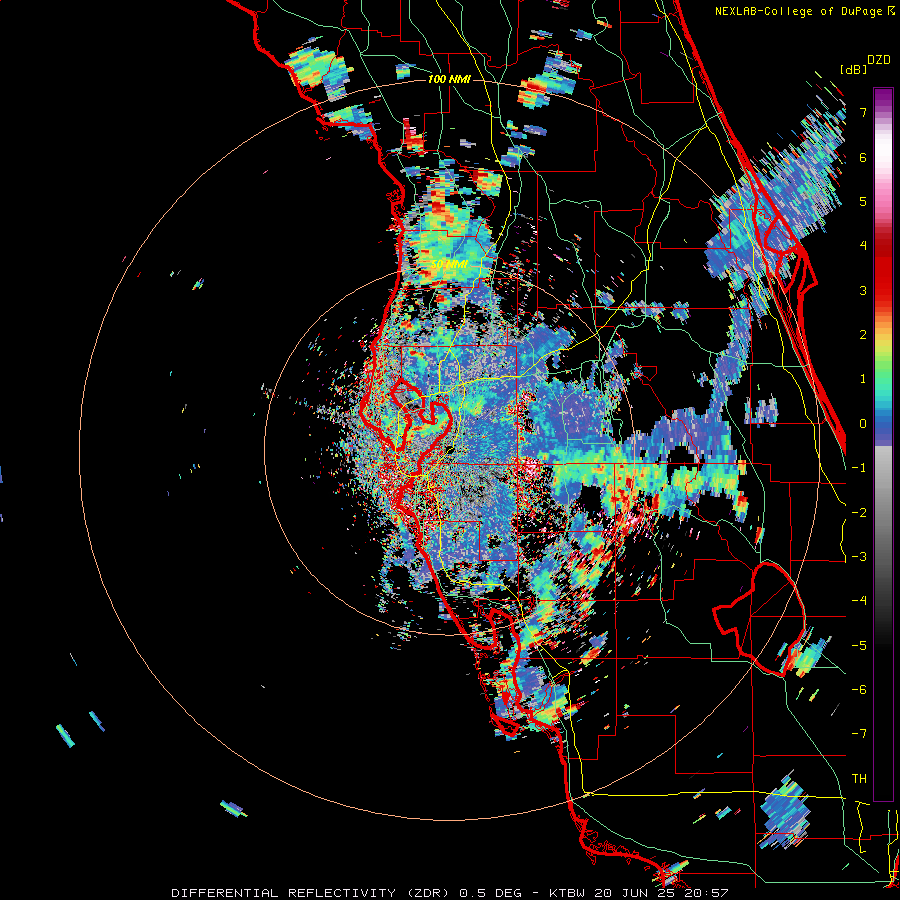Click the 20:57 timestamp text
900x900 pixels.
(x=705, y=893)
